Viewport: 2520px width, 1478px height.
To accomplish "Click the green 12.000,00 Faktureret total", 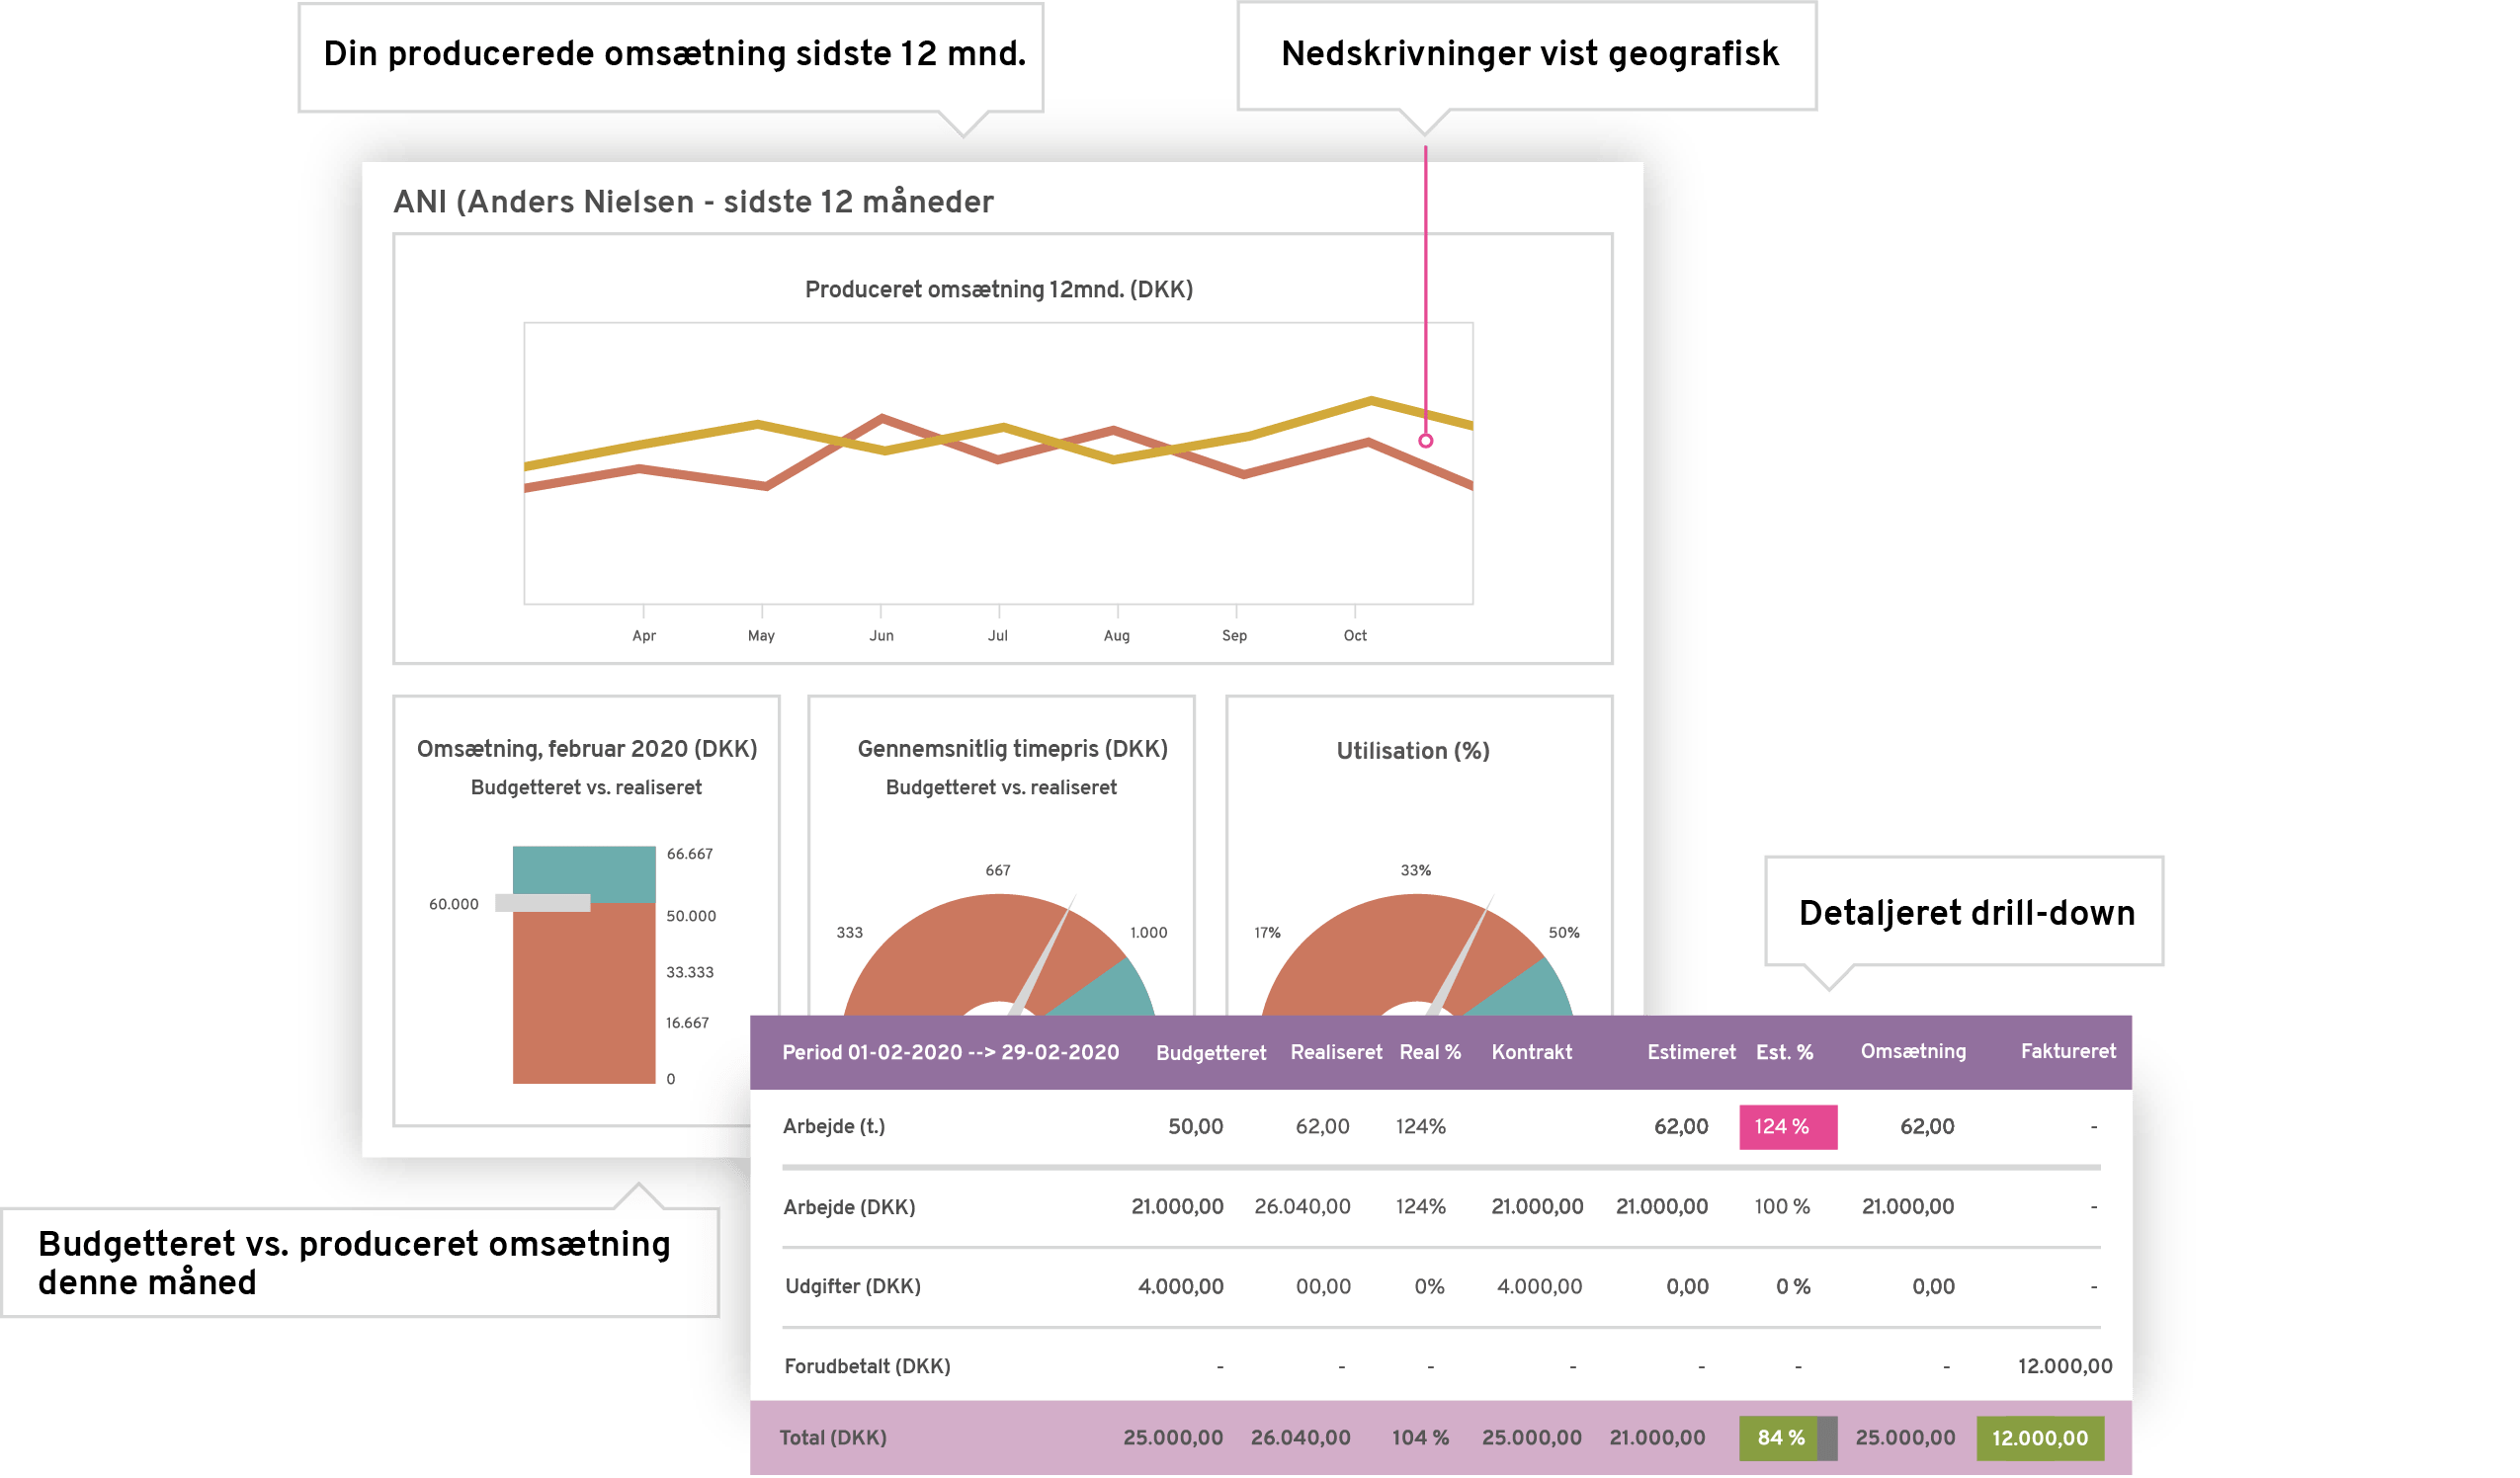I will pos(2039,1438).
